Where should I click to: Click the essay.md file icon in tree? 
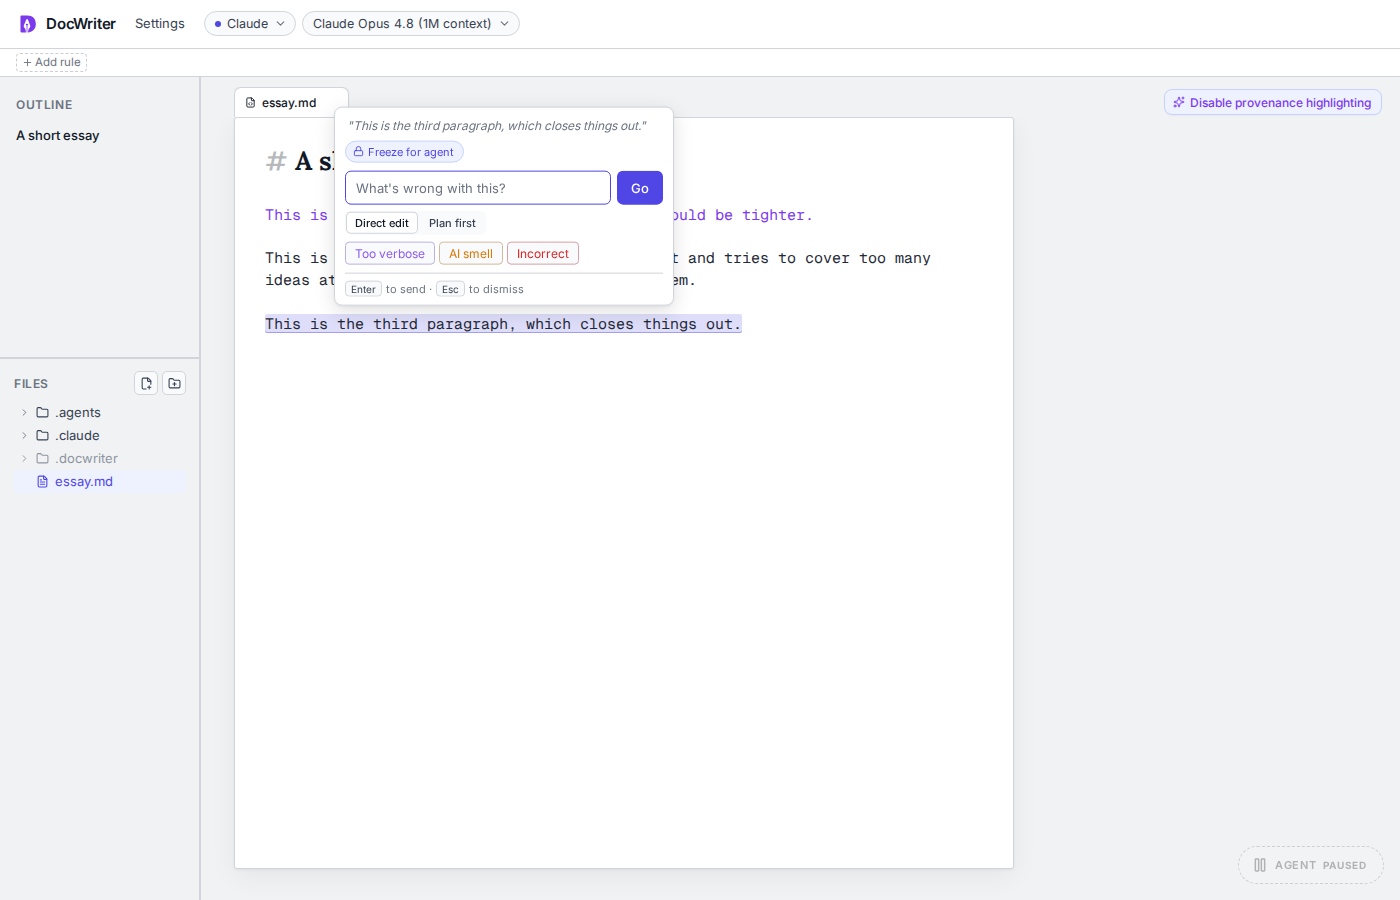click(x=43, y=481)
